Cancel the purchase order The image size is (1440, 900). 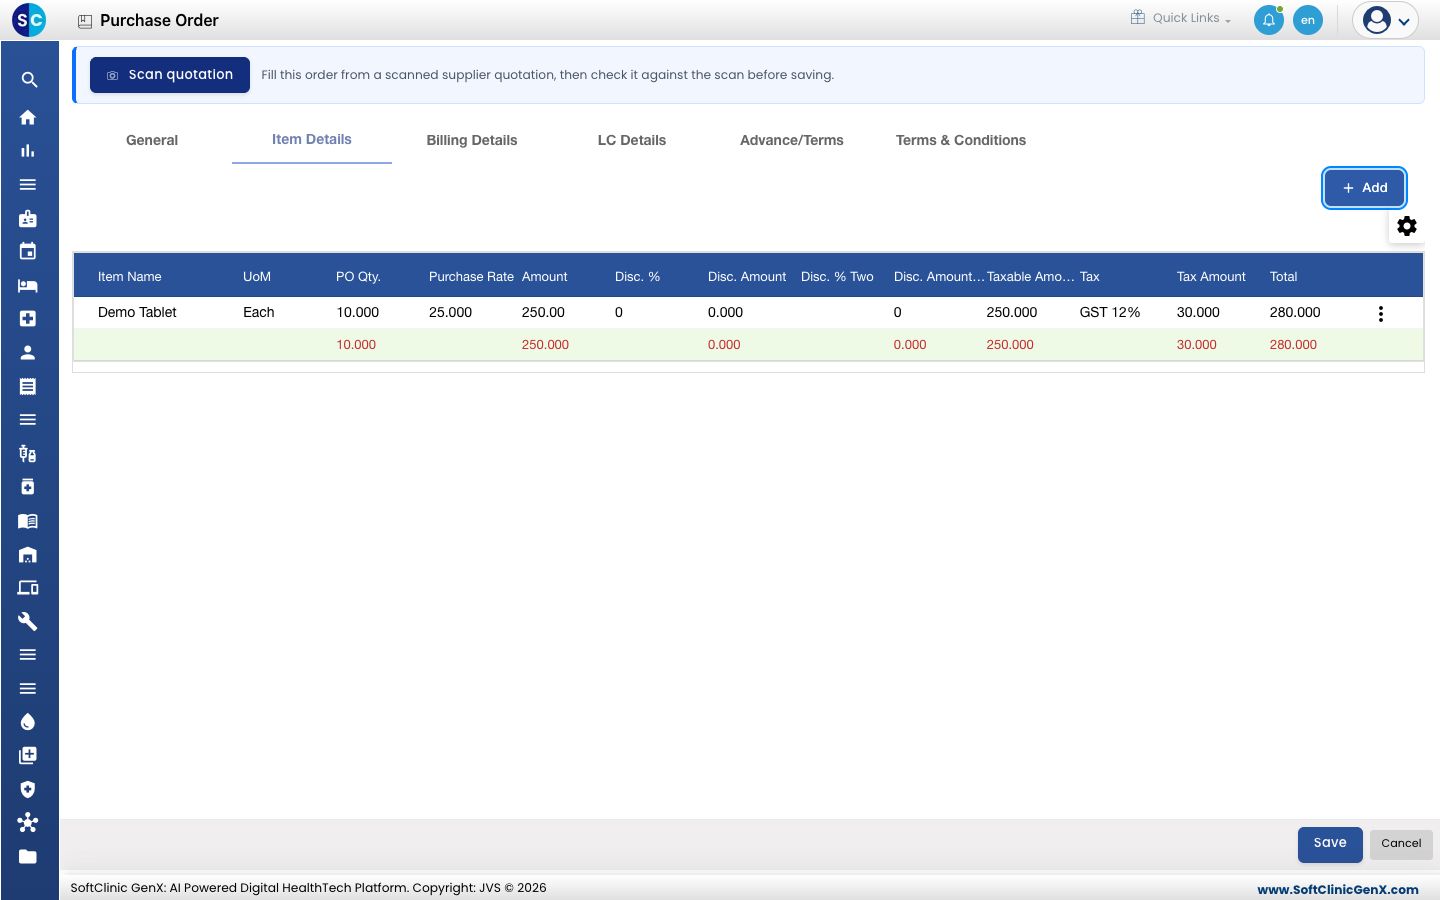(x=1401, y=844)
